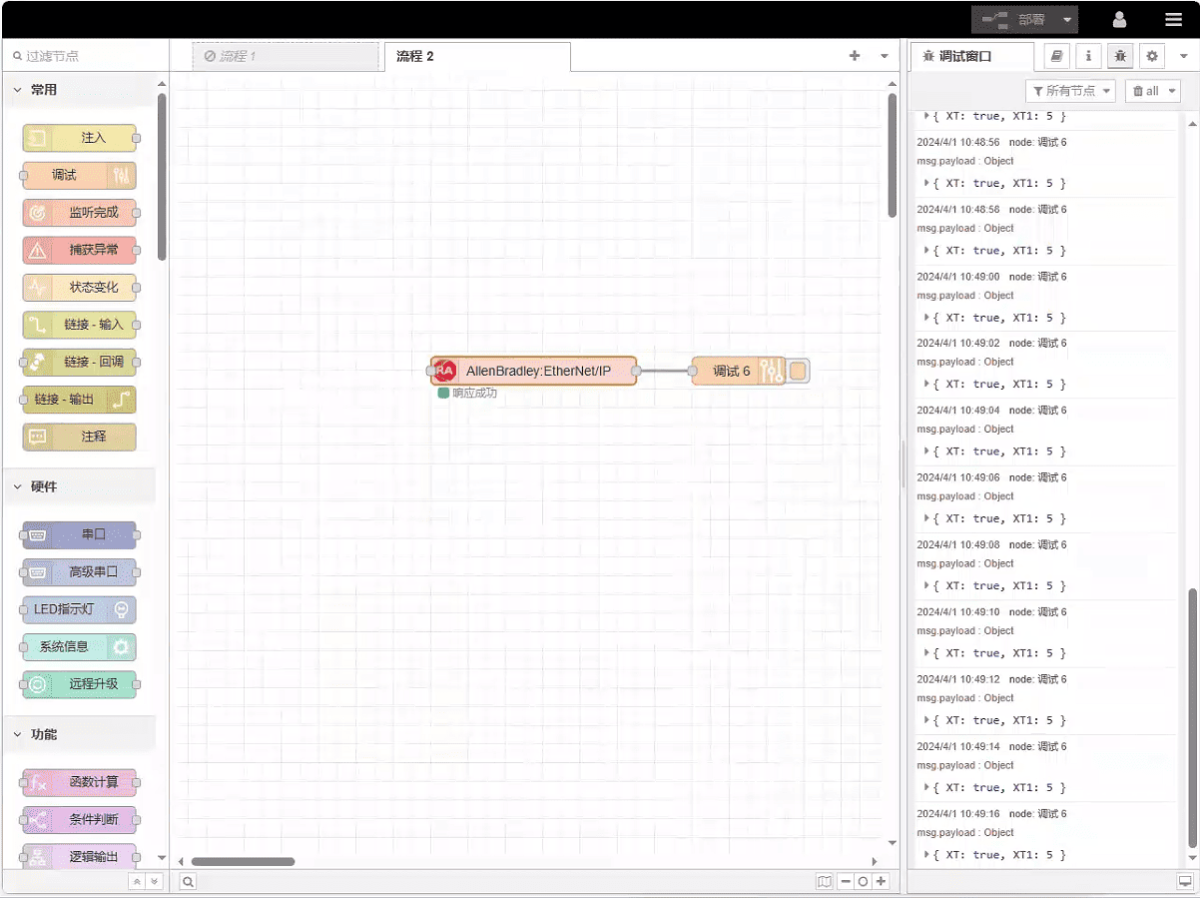Open the help book sidebar tab
The height and width of the screenshot is (898, 1200).
click(1057, 57)
